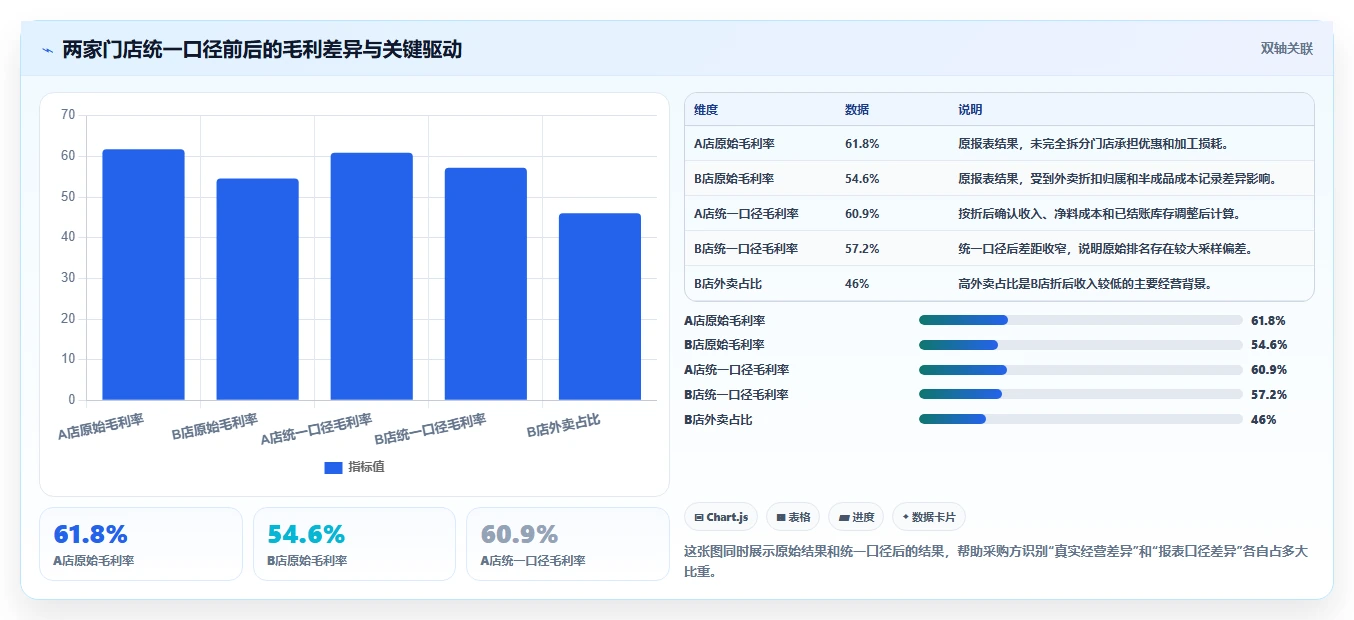
Task: Click the A店原始毛利率 progress bar
Action: coord(1081,320)
